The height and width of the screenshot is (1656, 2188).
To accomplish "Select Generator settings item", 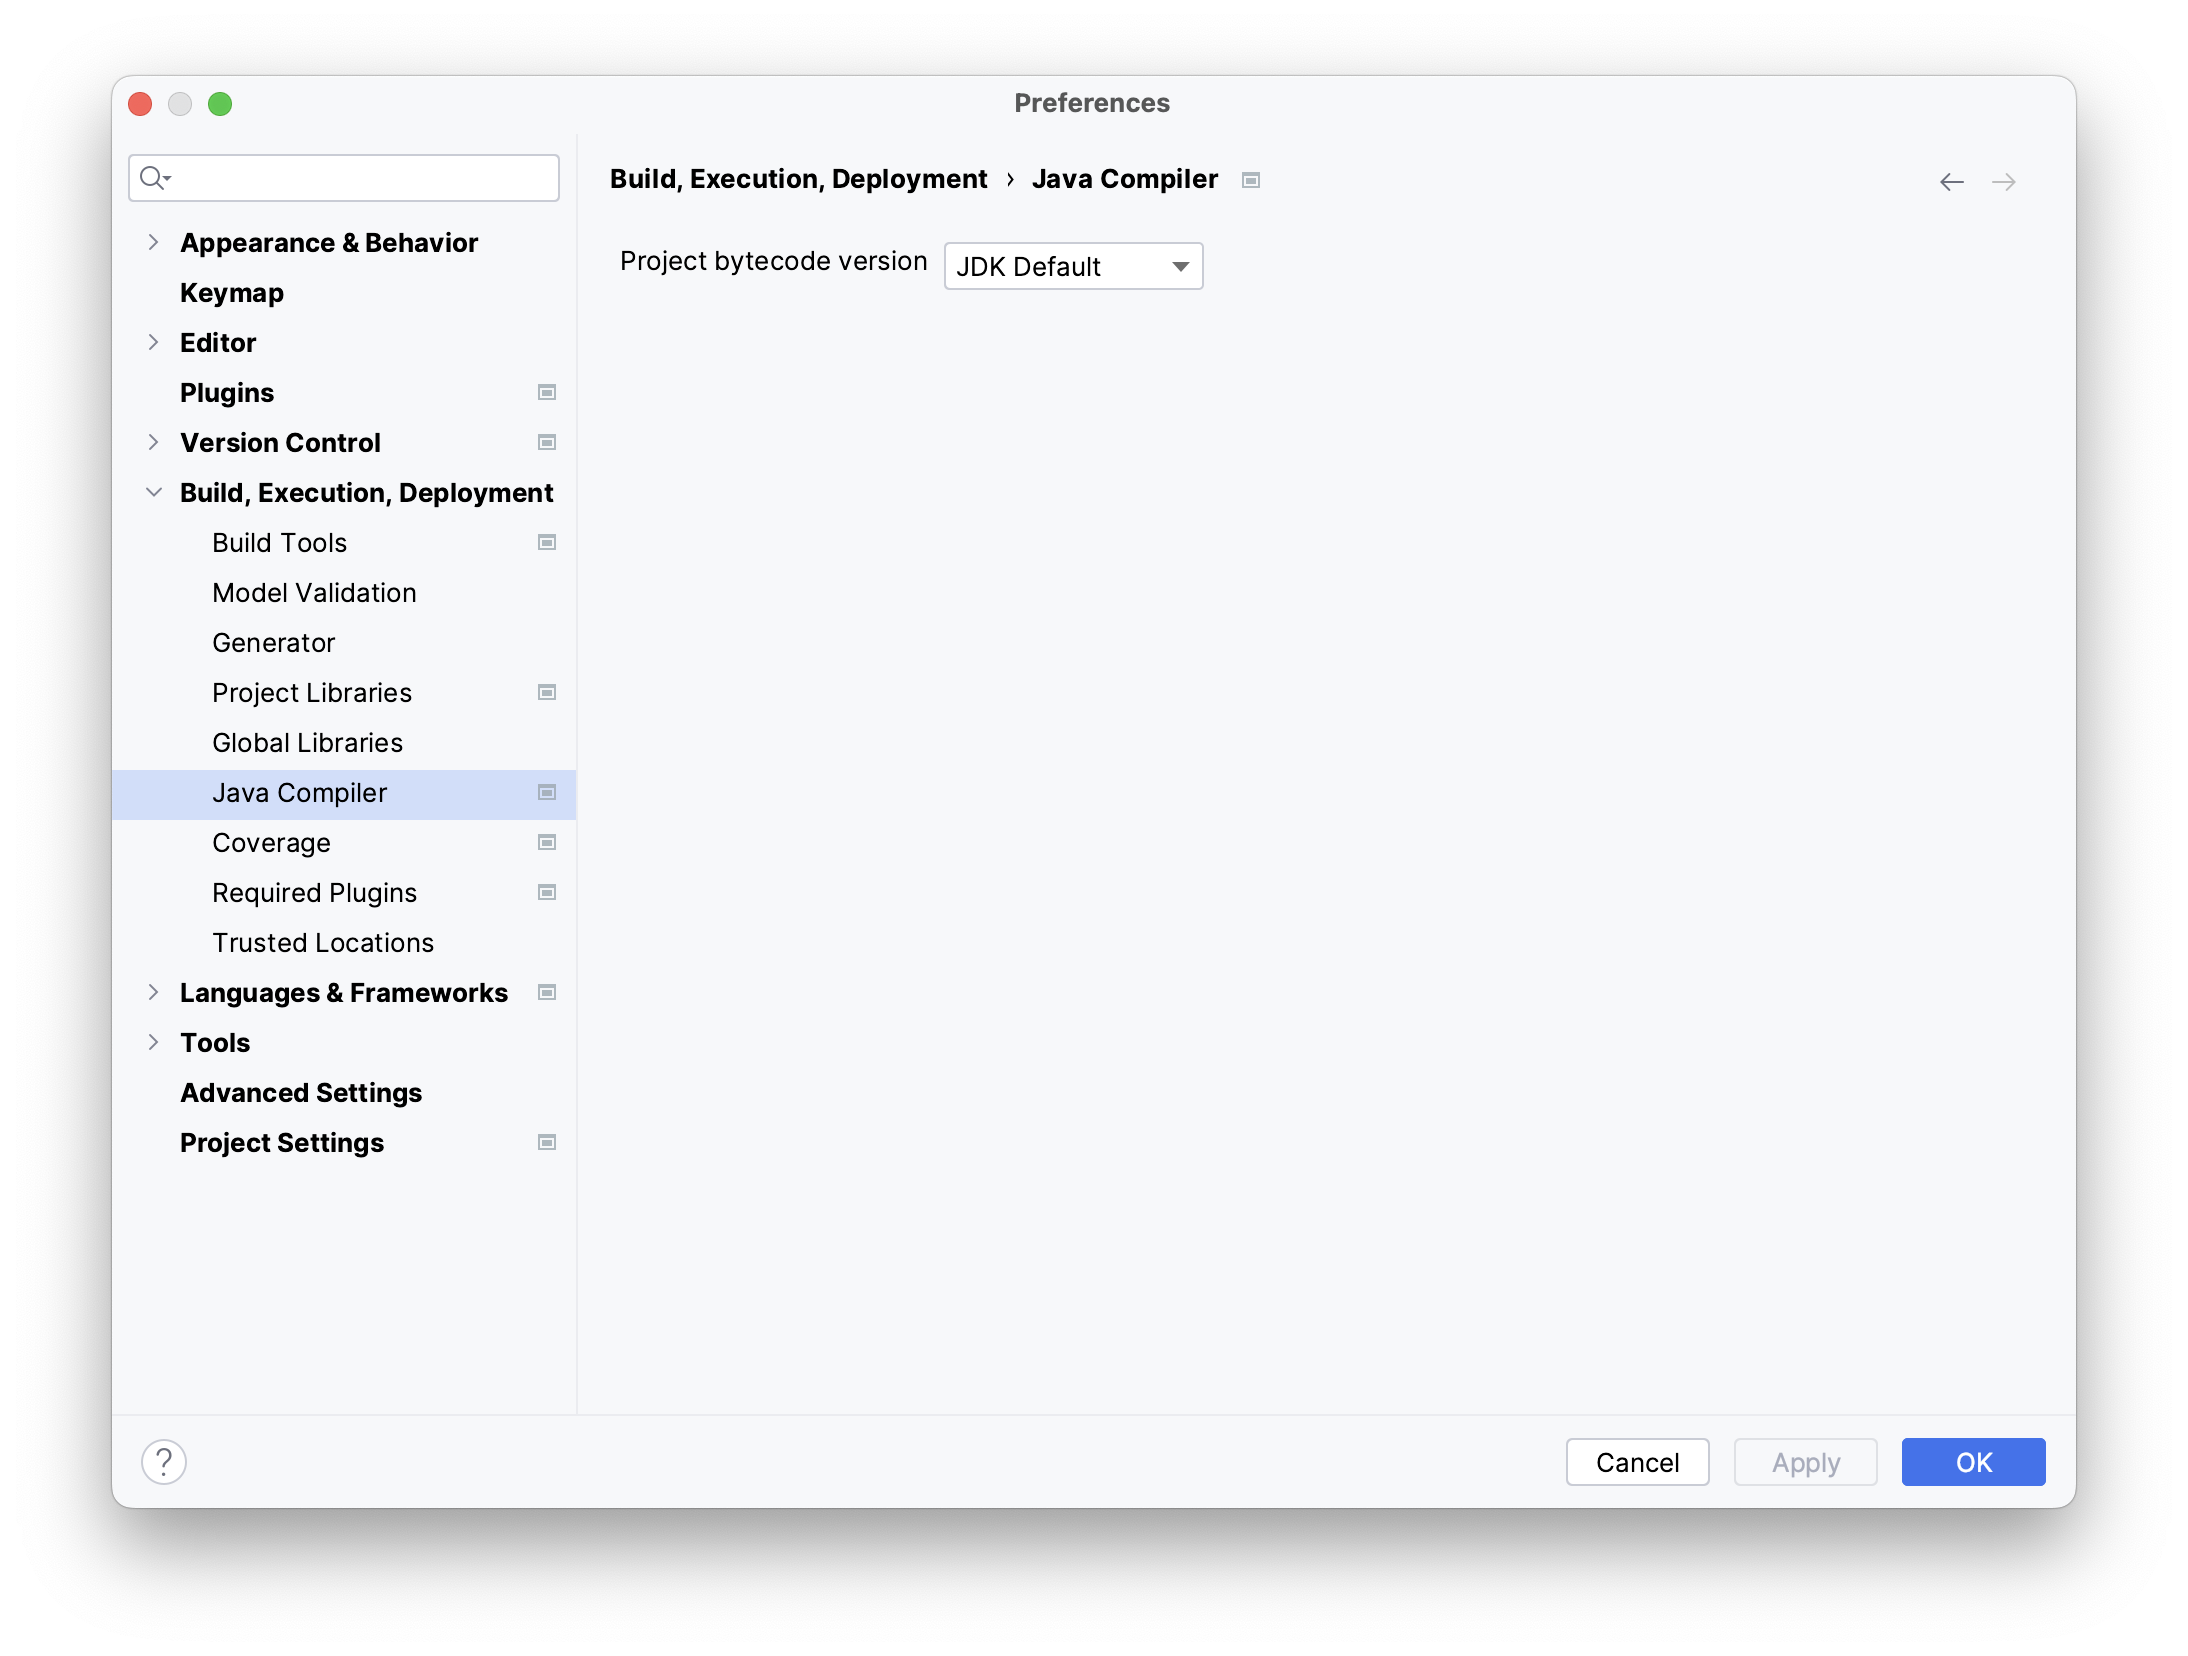I will pos(274,643).
